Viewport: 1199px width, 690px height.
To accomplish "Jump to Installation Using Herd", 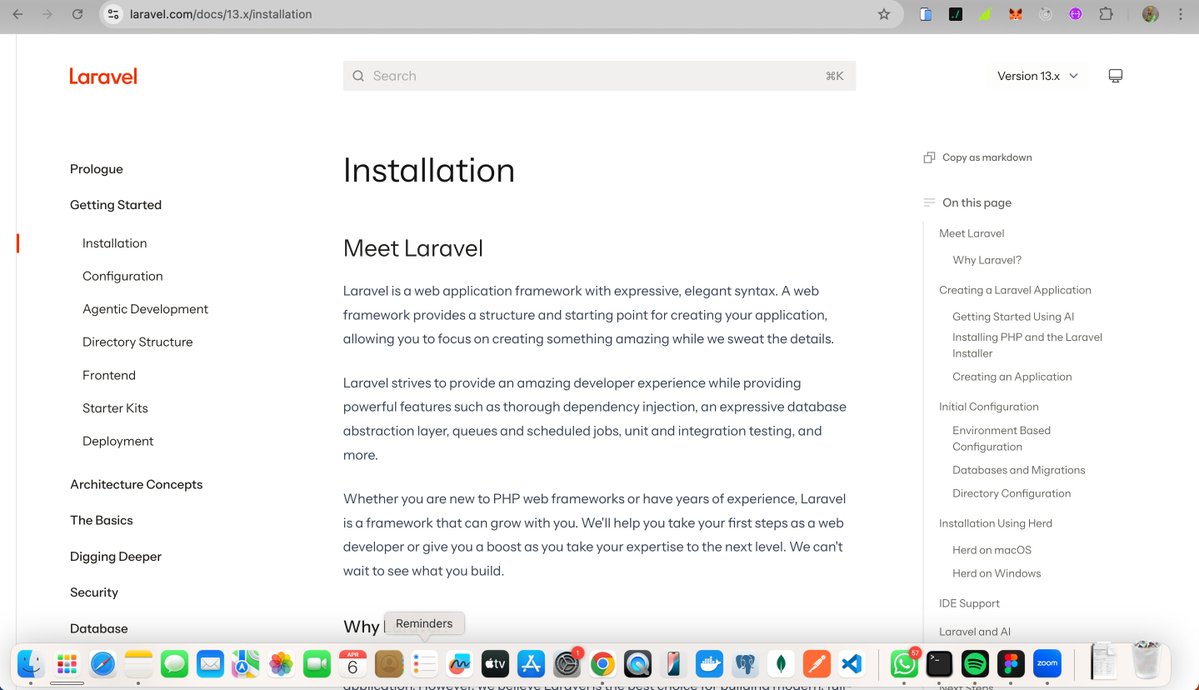I will point(996,523).
